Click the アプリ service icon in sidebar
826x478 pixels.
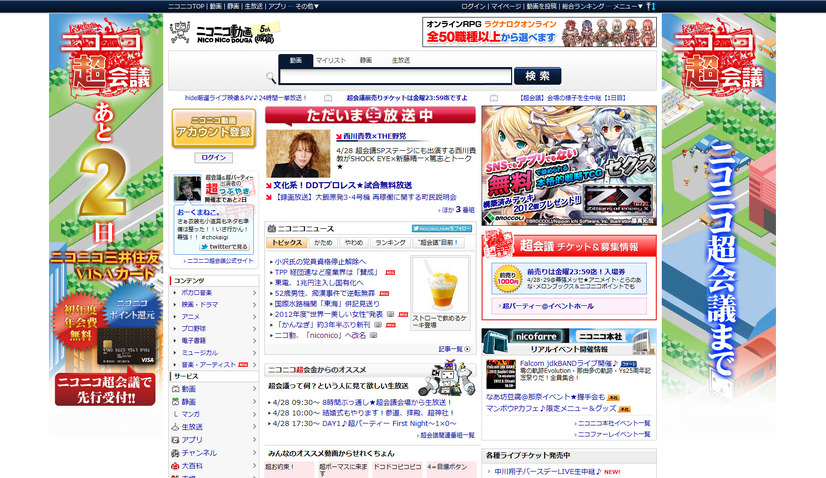(175, 440)
